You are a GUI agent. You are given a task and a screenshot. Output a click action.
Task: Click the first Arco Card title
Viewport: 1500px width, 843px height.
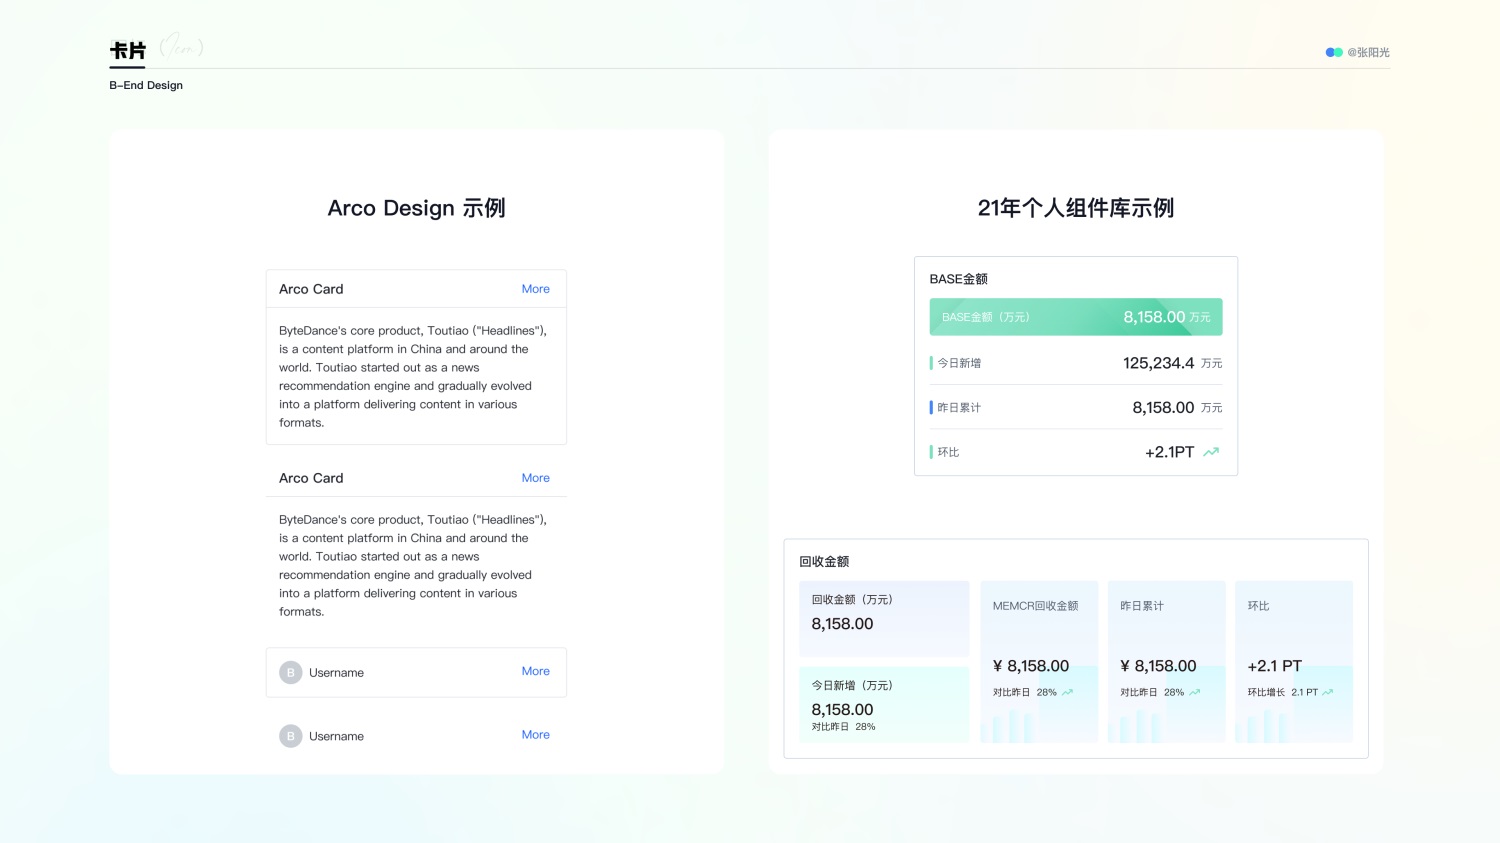coord(311,289)
